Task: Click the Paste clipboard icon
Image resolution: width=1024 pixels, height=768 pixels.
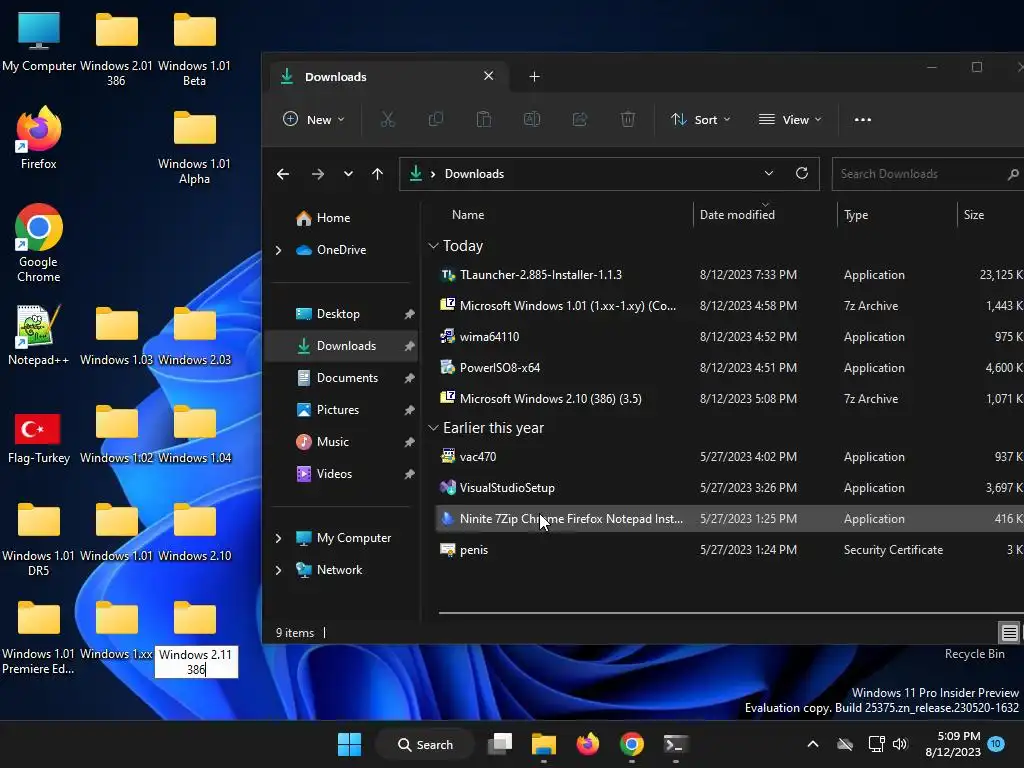Action: pyautogui.click(x=484, y=120)
